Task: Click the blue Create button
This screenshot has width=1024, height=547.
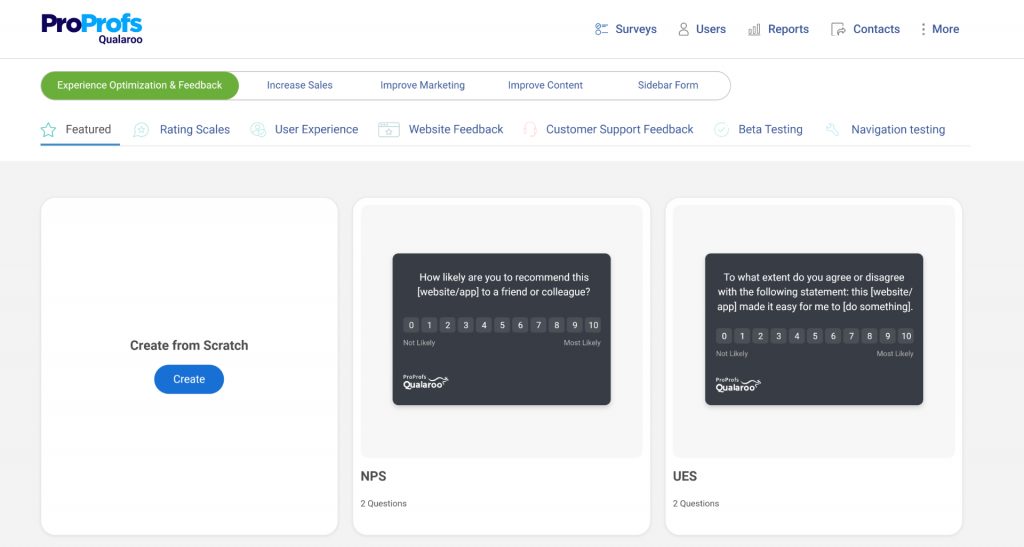Action: pos(189,379)
